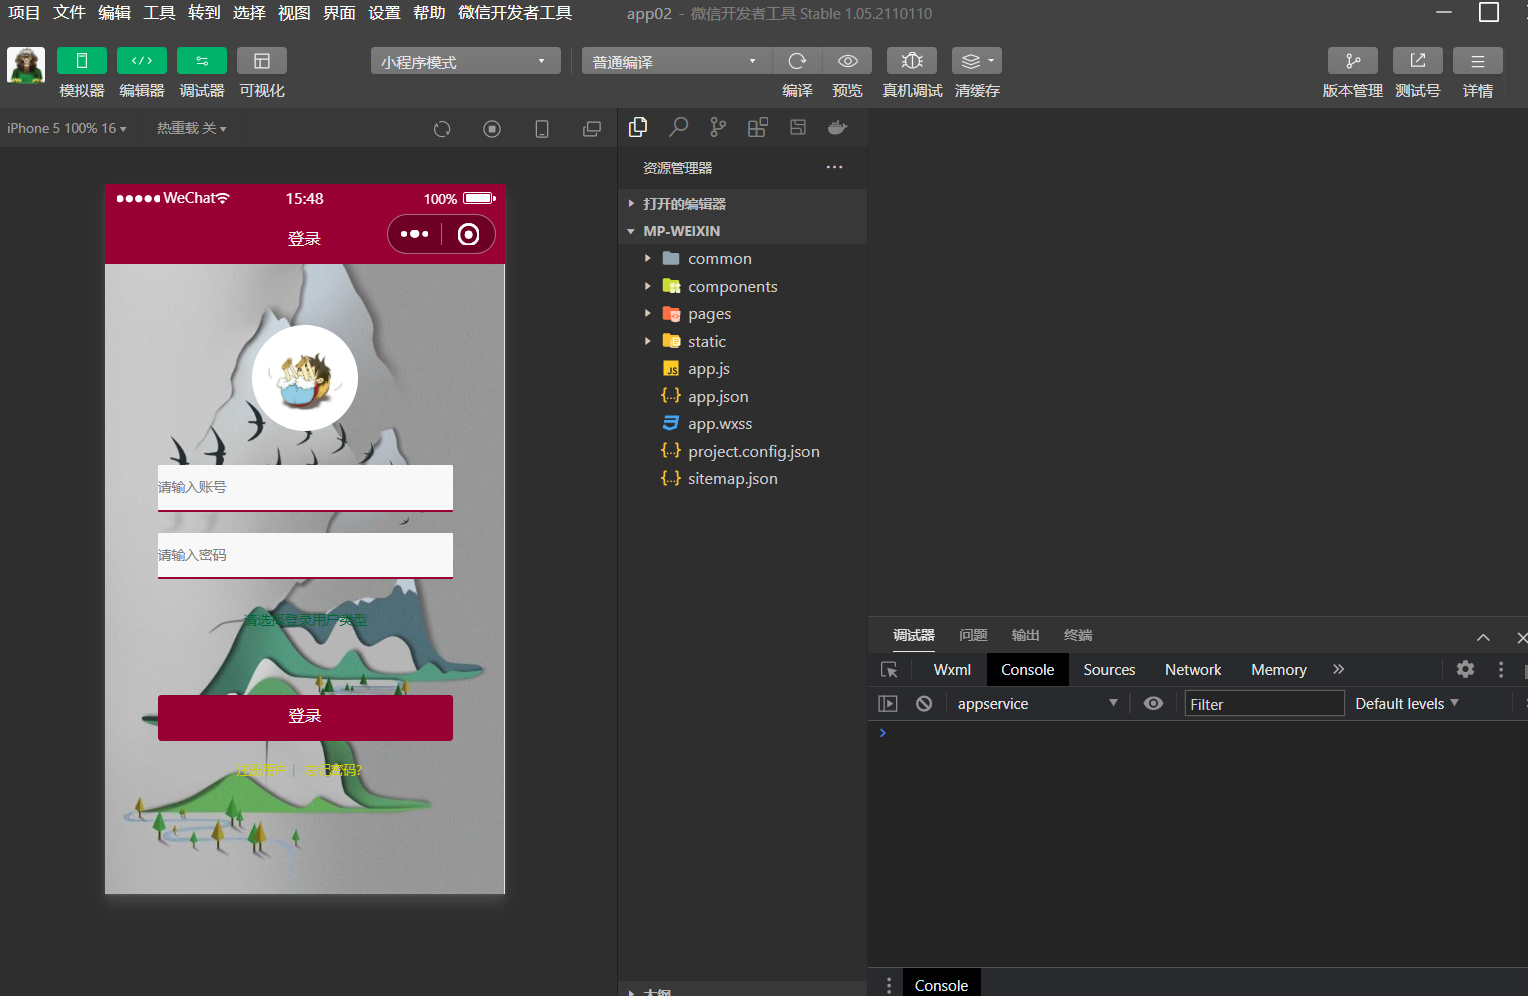Collapse the MP-WEIXIN project root
This screenshot has height=996, width=1528.
pyautogui.click(x=742, y=231)
